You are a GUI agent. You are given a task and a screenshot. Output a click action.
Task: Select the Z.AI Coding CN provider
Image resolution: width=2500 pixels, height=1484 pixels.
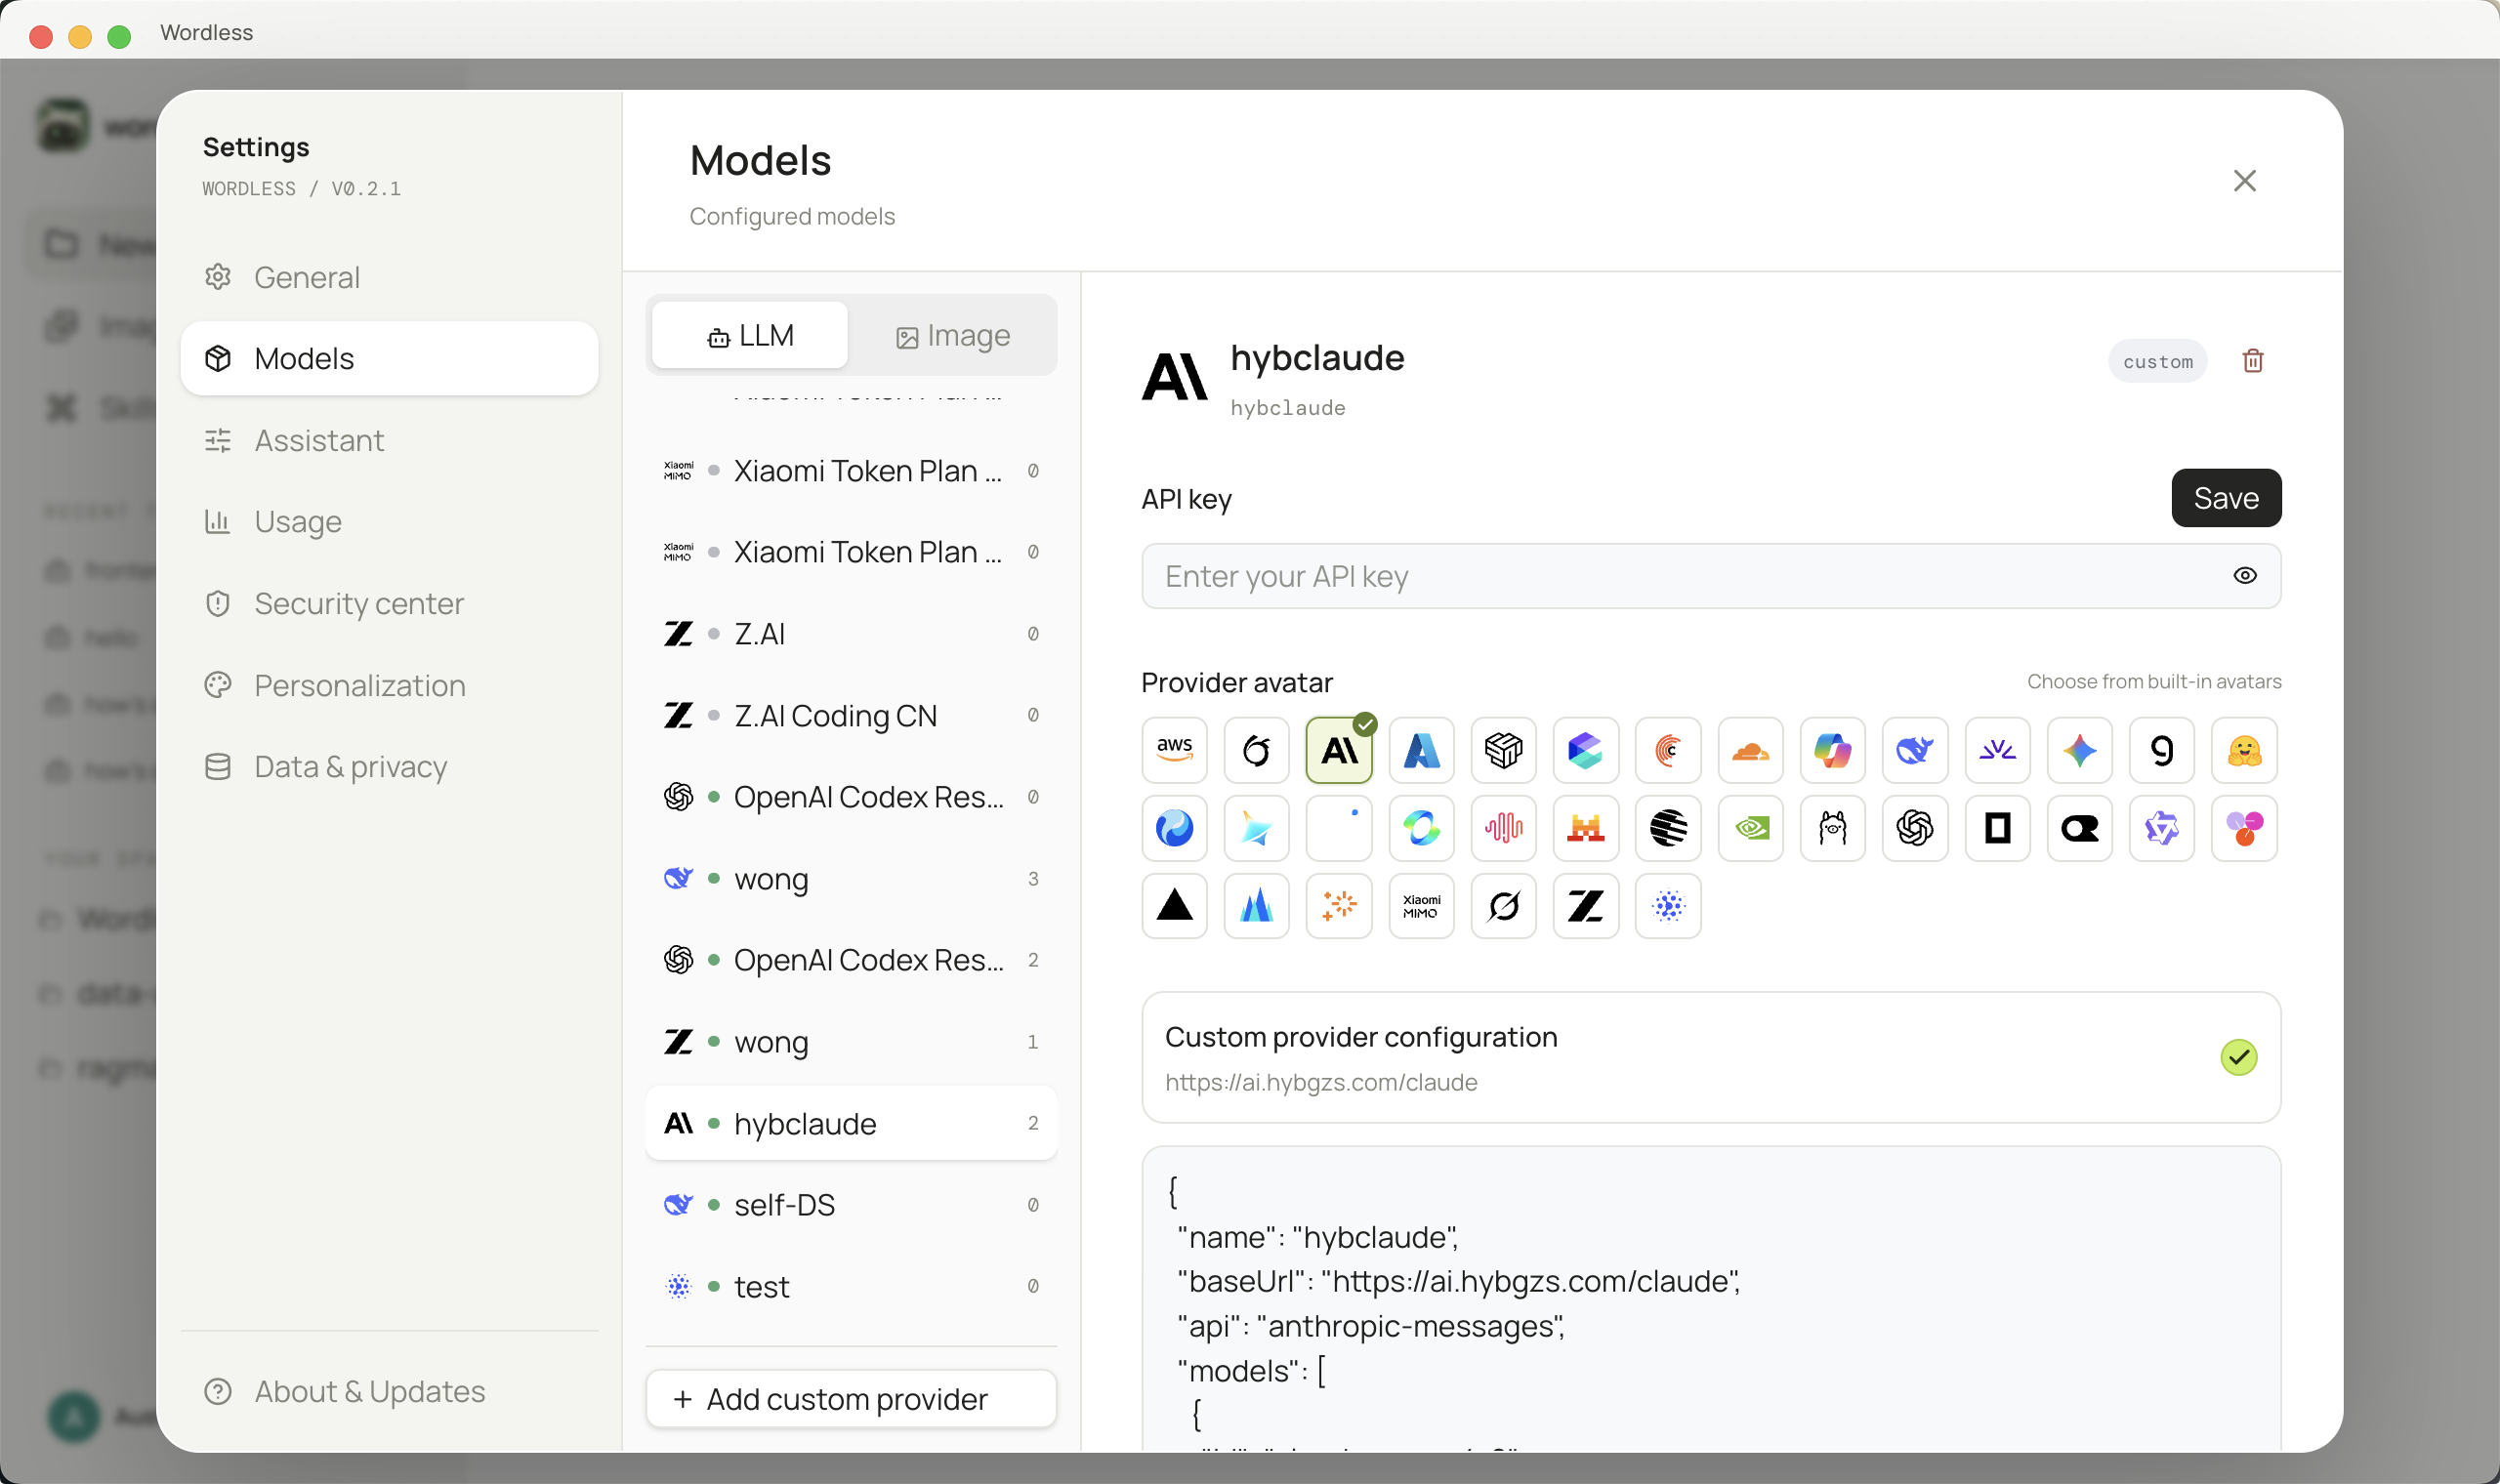pyautogui.click(x=851, y=716)
